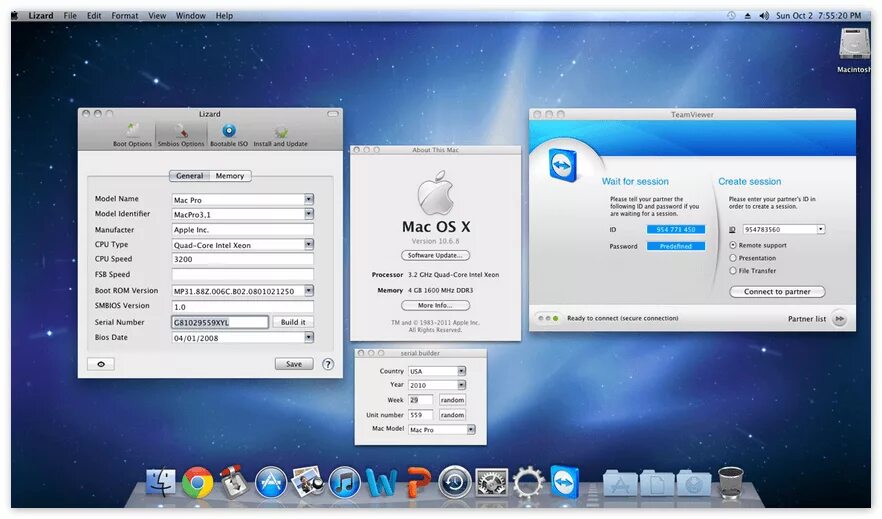This screenshot has width=882, height=519.
Task: Open the Format menu
Action: (x=125, y=16)
